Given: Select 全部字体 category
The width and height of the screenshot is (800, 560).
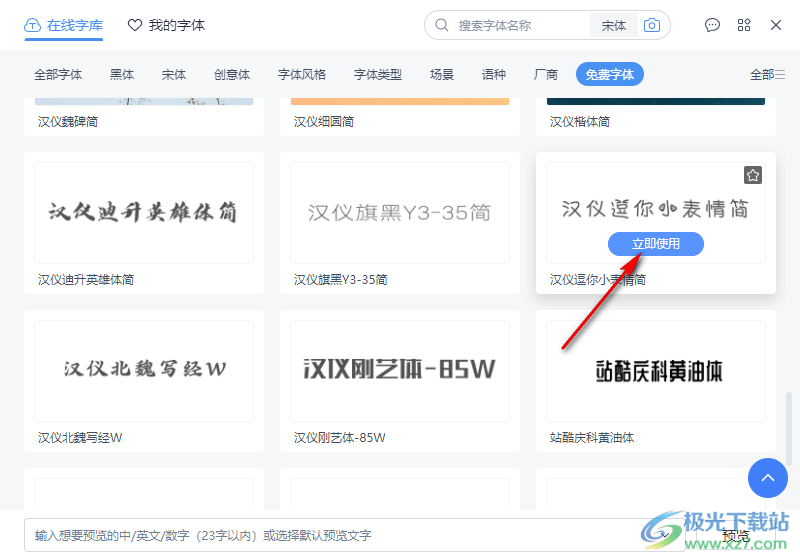Looking at the screenshot, I should (58, 74).
